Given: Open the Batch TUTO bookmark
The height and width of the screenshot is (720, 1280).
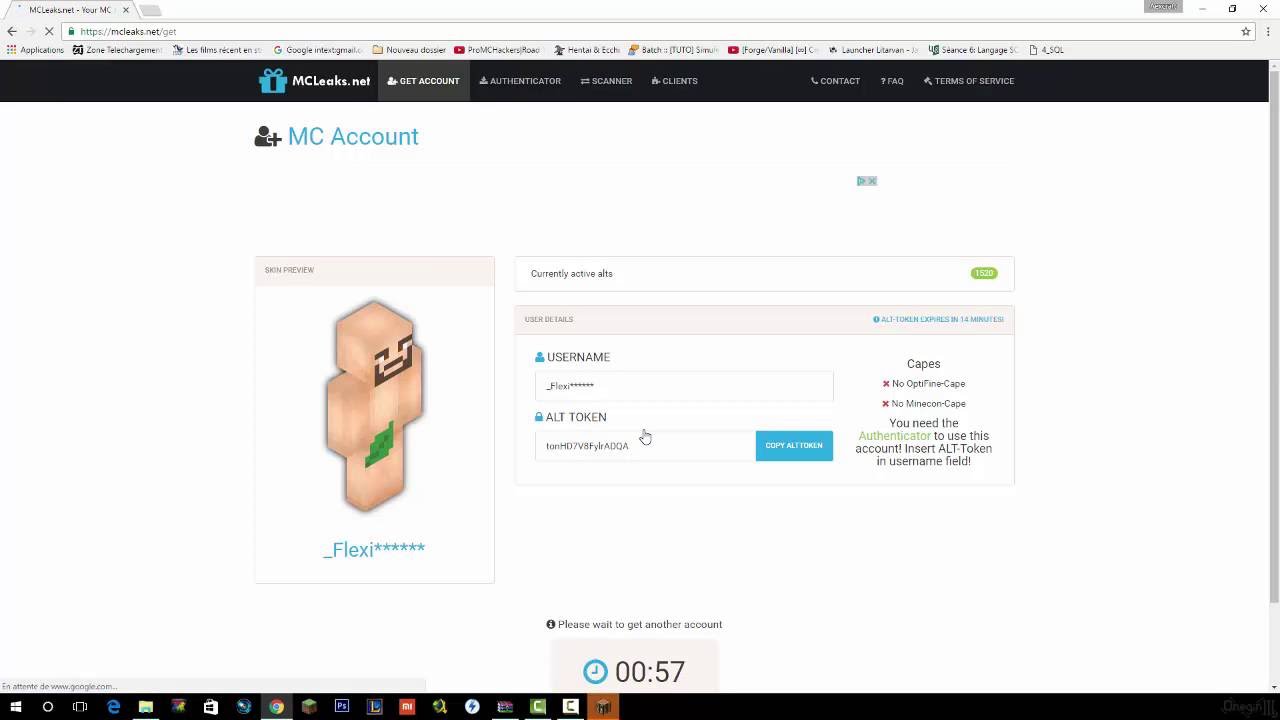Looking at the screenshot, I should 673,50.
